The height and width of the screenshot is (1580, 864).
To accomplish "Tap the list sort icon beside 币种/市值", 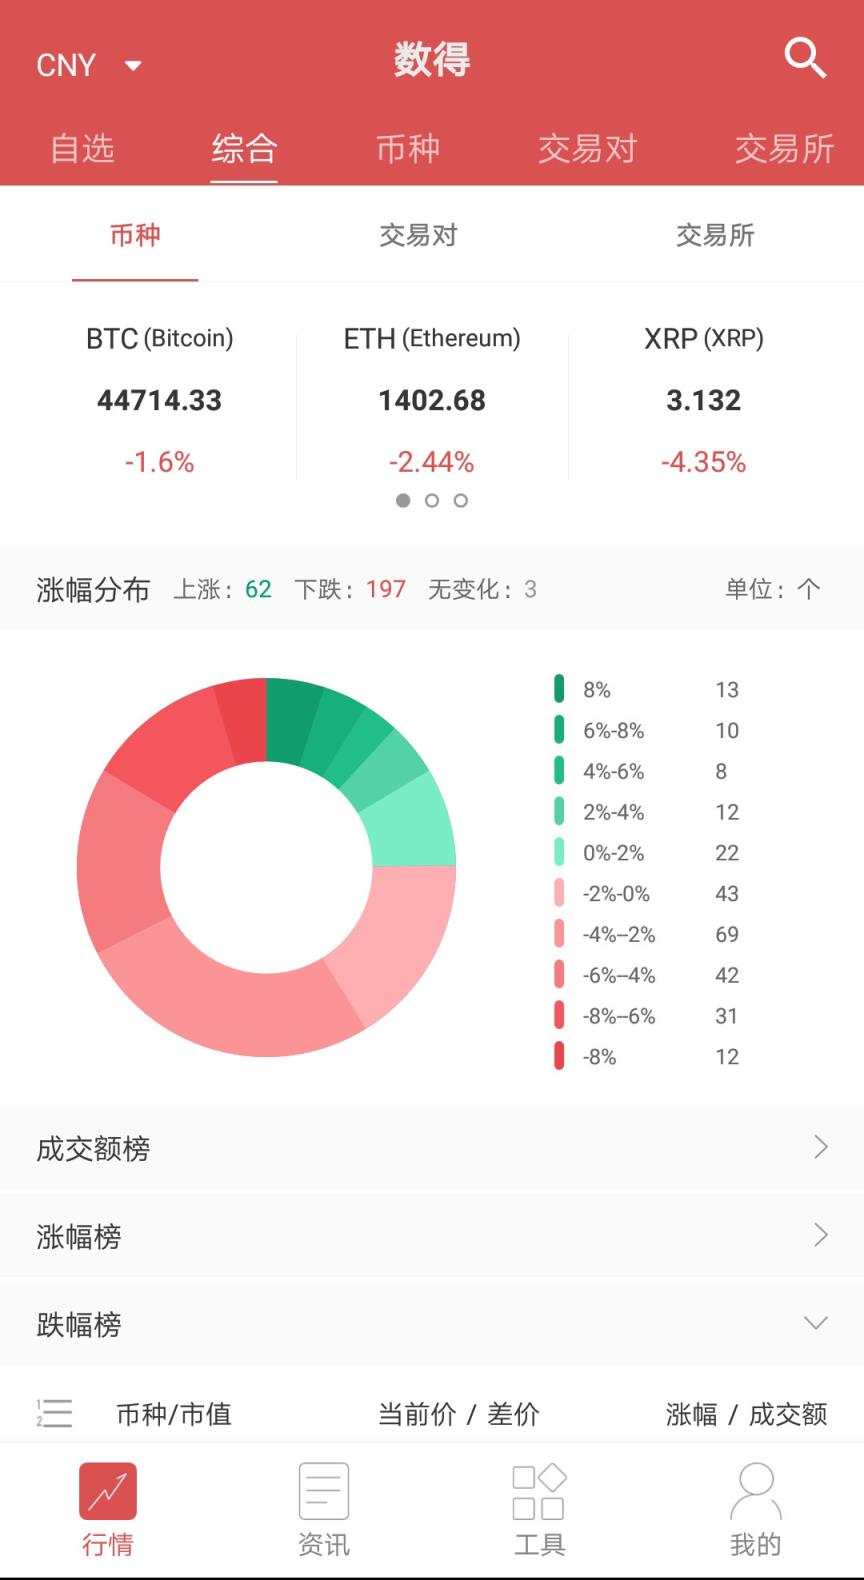I will click(54, 1413).
